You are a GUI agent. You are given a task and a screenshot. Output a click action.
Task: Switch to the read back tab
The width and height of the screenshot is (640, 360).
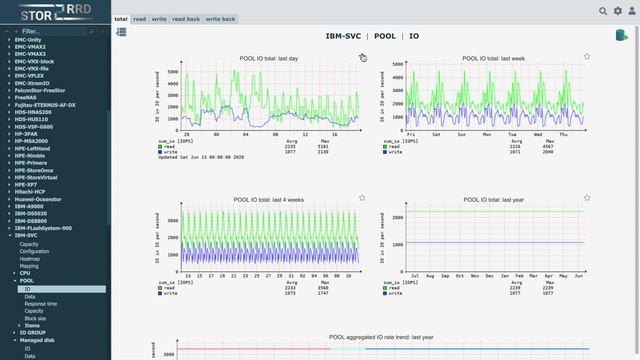click(186, 19)
